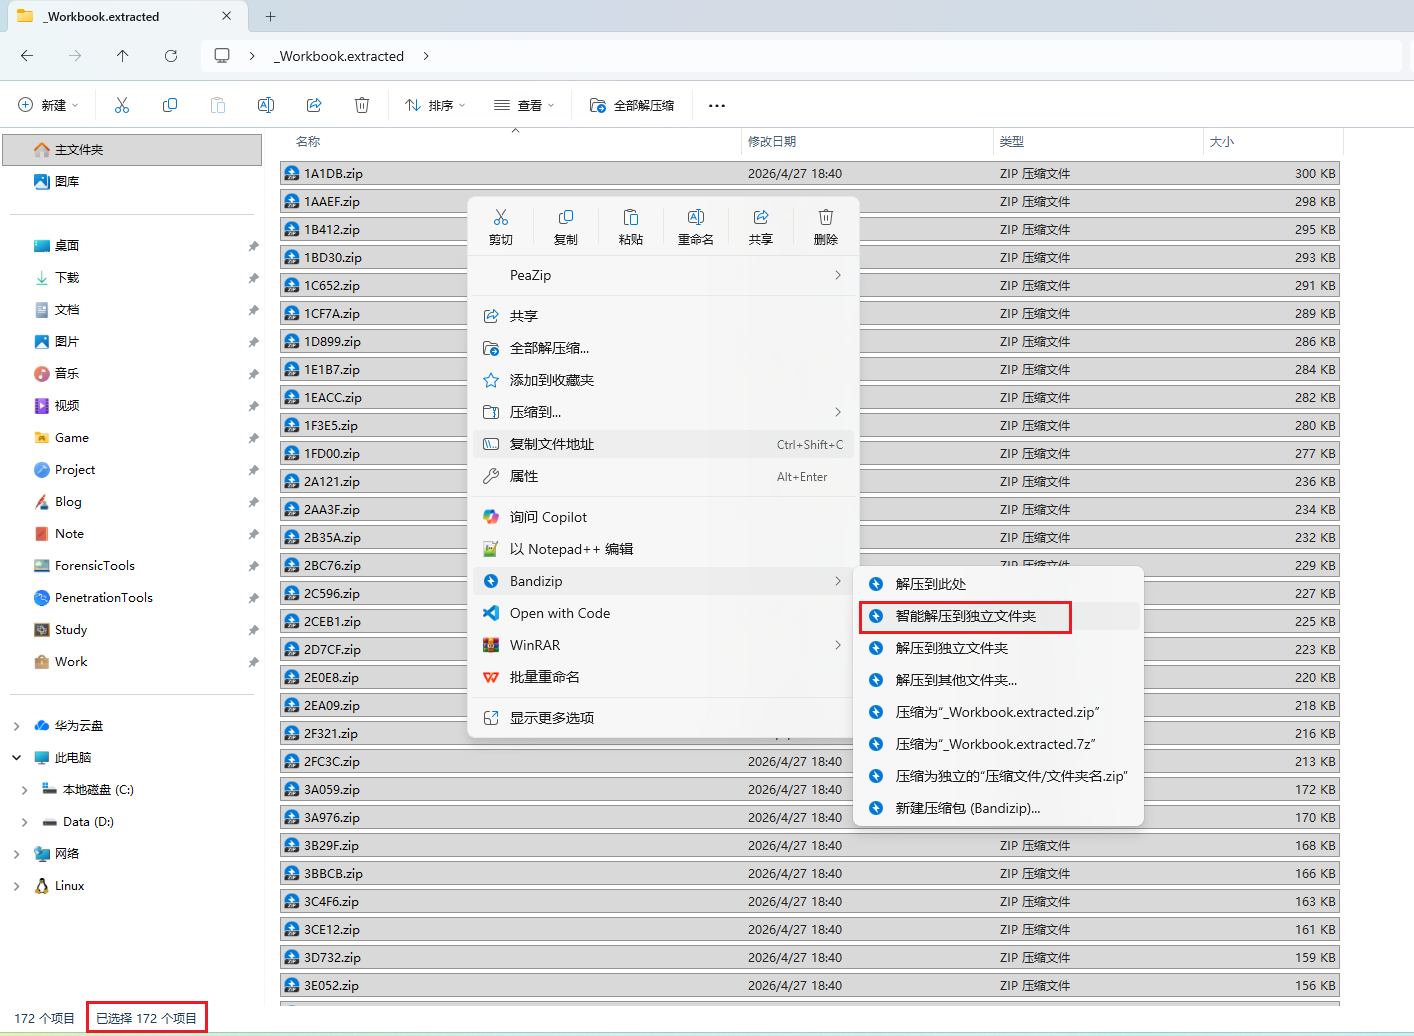Screen dimensions: 1414x1036
Task: Expand the Data (D:) drive tree node
Action: tap(25, 822)
